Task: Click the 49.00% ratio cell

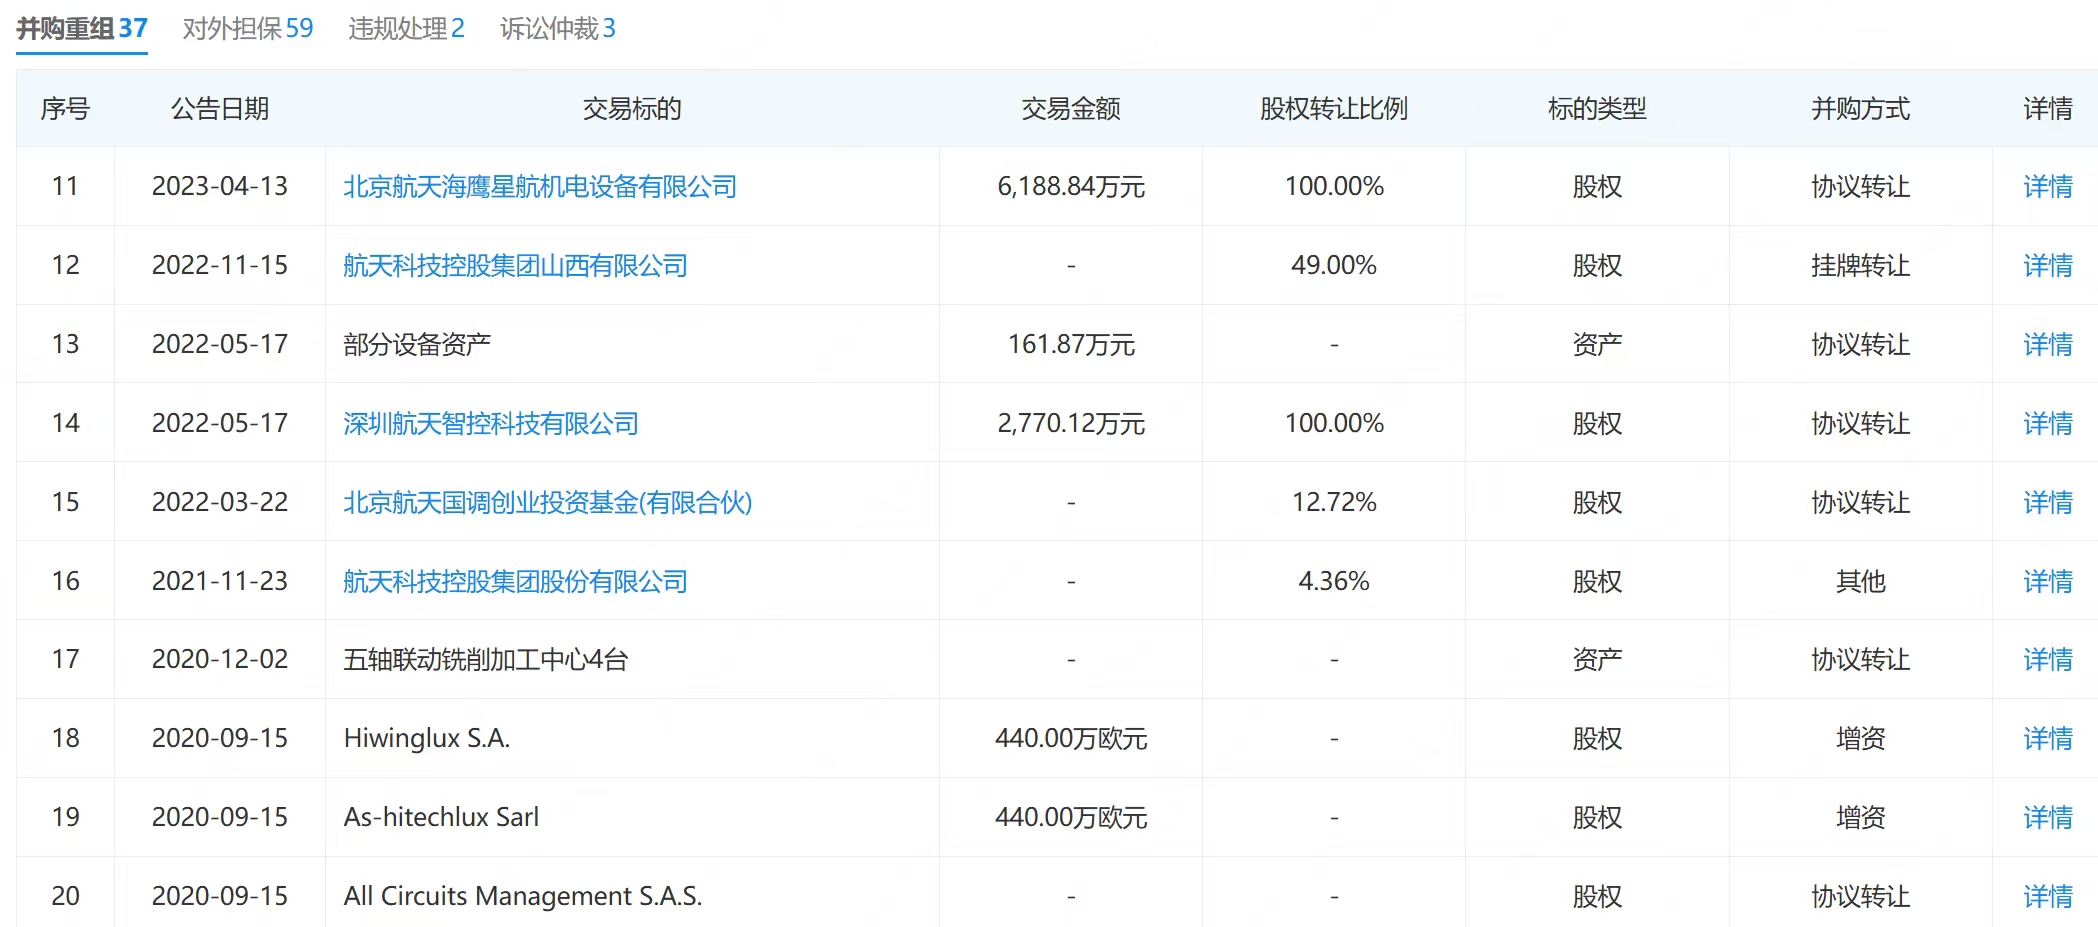Action: 1334,266
